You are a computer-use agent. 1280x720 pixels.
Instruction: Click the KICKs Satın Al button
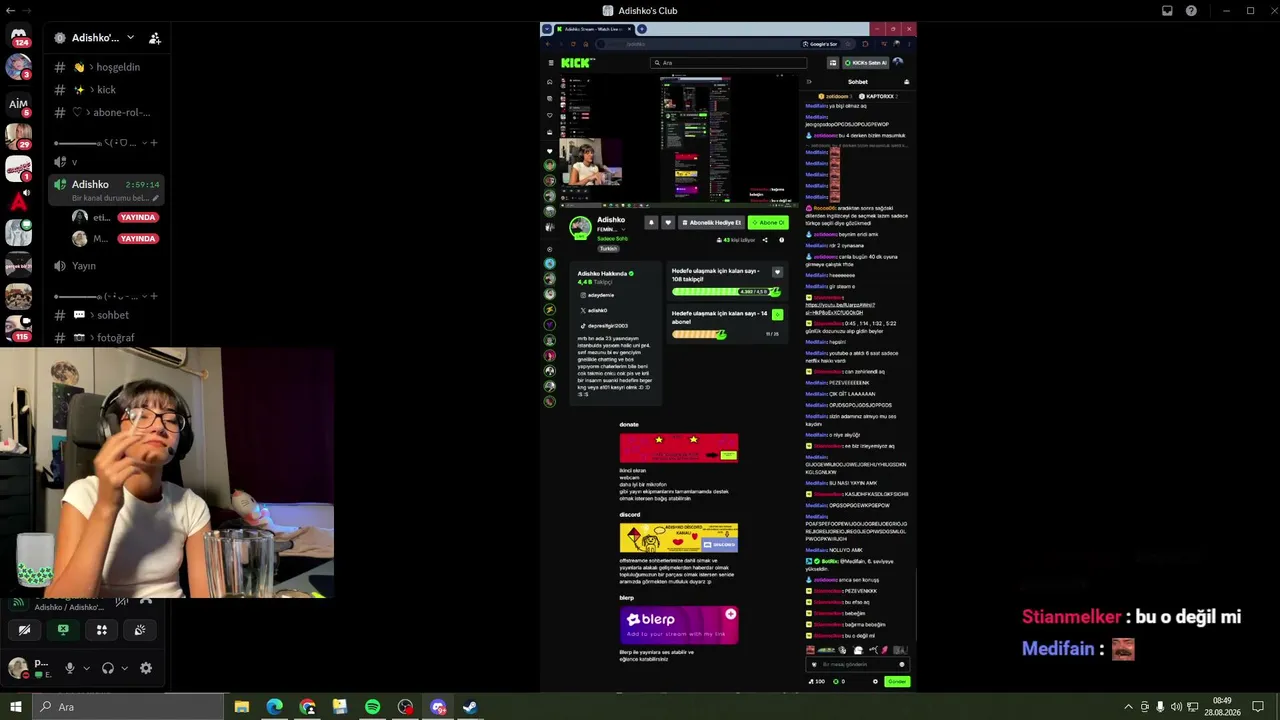866,63
